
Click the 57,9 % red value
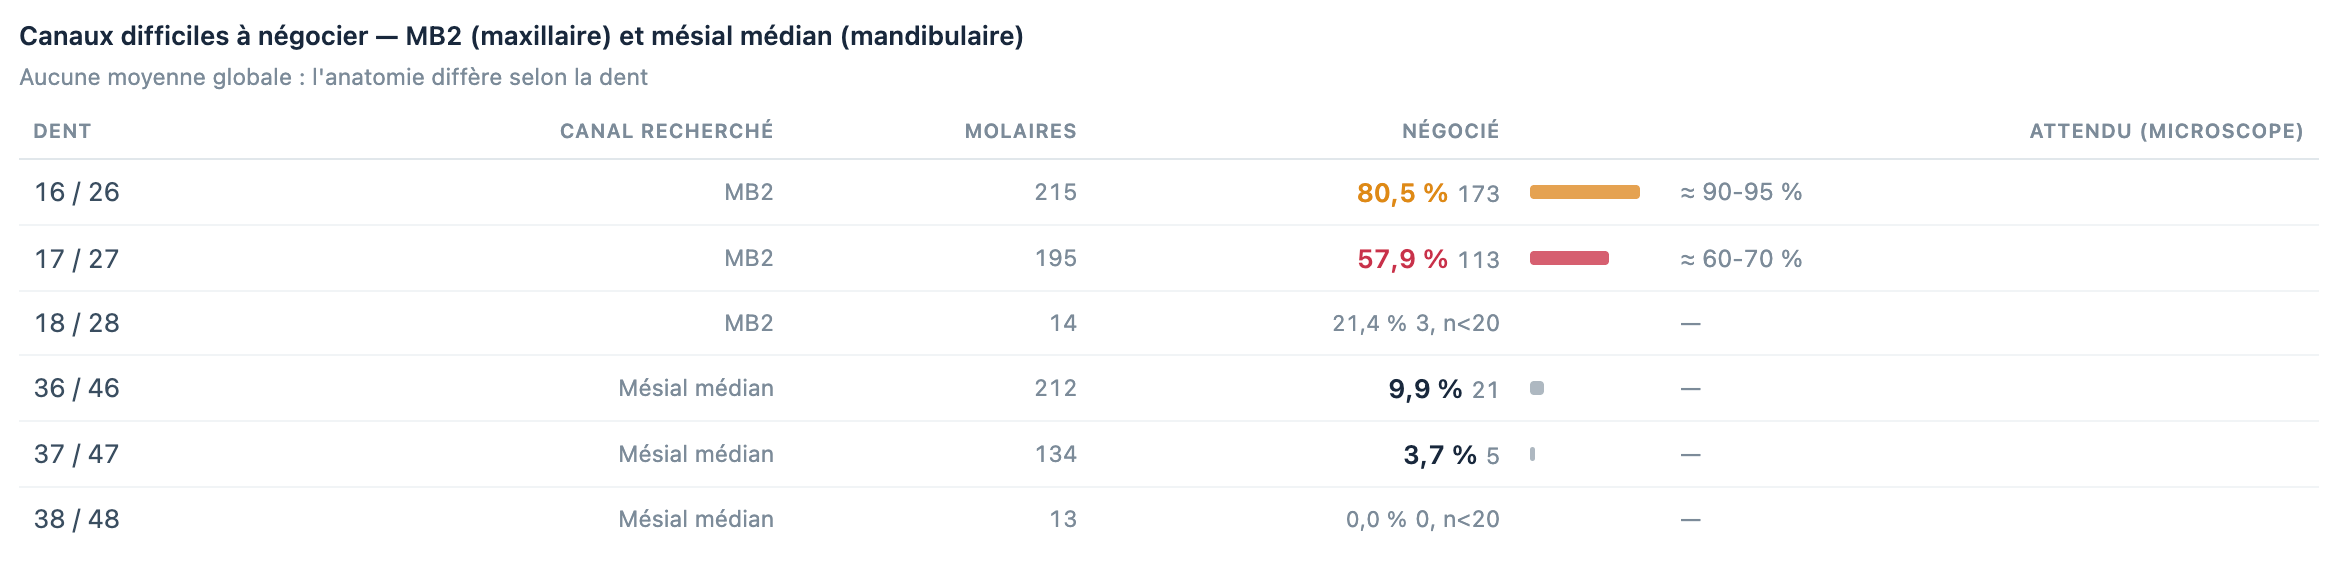[x=1402, y=258]
